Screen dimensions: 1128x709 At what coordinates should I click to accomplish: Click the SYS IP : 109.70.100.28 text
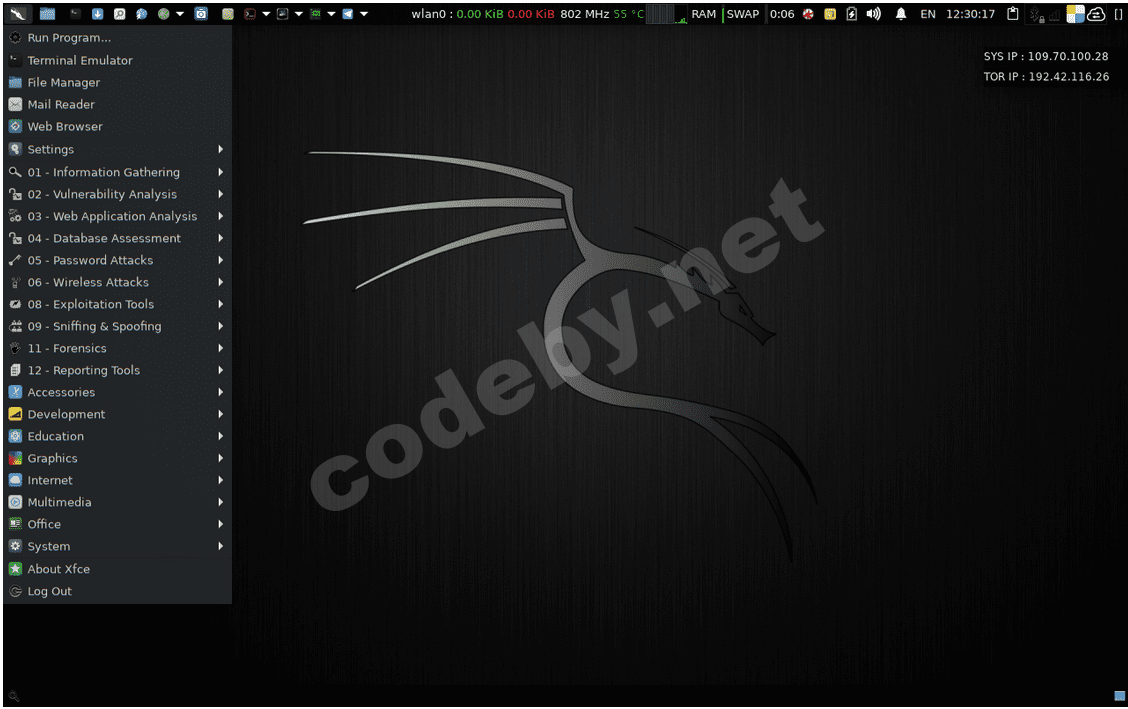tap(1046, 56)
